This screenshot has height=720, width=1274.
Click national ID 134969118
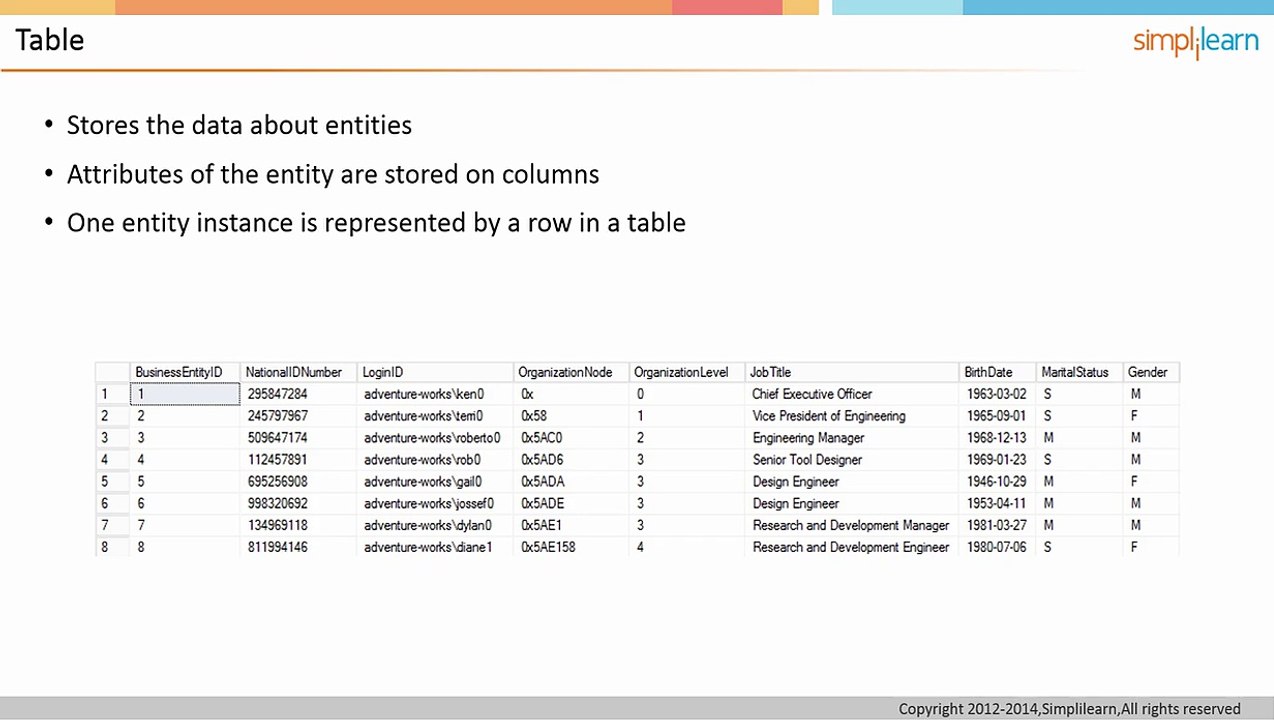278,525
